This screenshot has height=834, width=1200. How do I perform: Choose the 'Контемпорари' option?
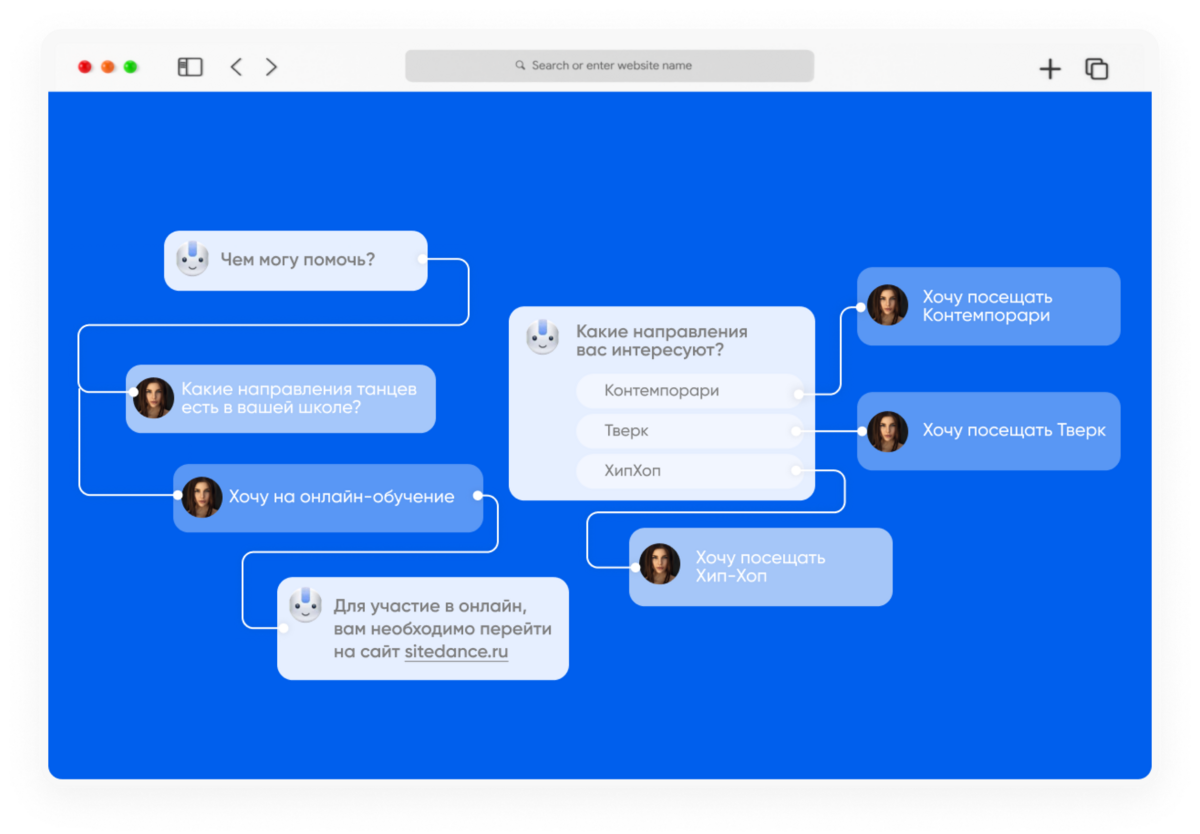pyautogui.click(x=690, y=391)
